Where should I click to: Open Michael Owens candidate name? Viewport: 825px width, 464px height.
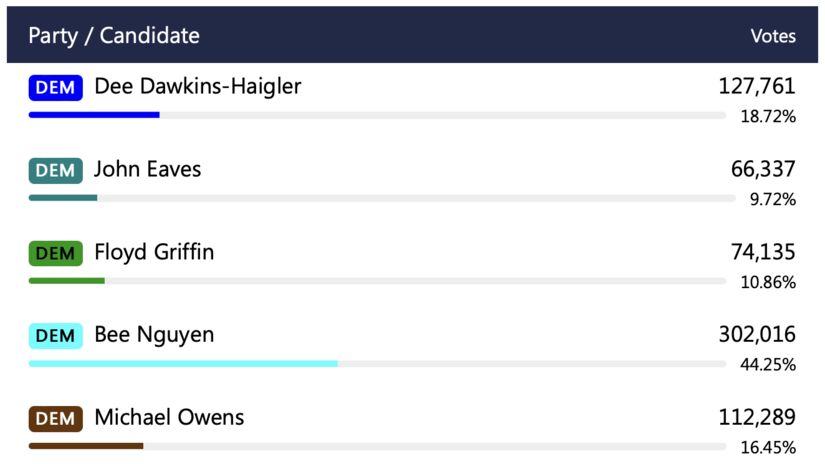click(x=169, y=418)
